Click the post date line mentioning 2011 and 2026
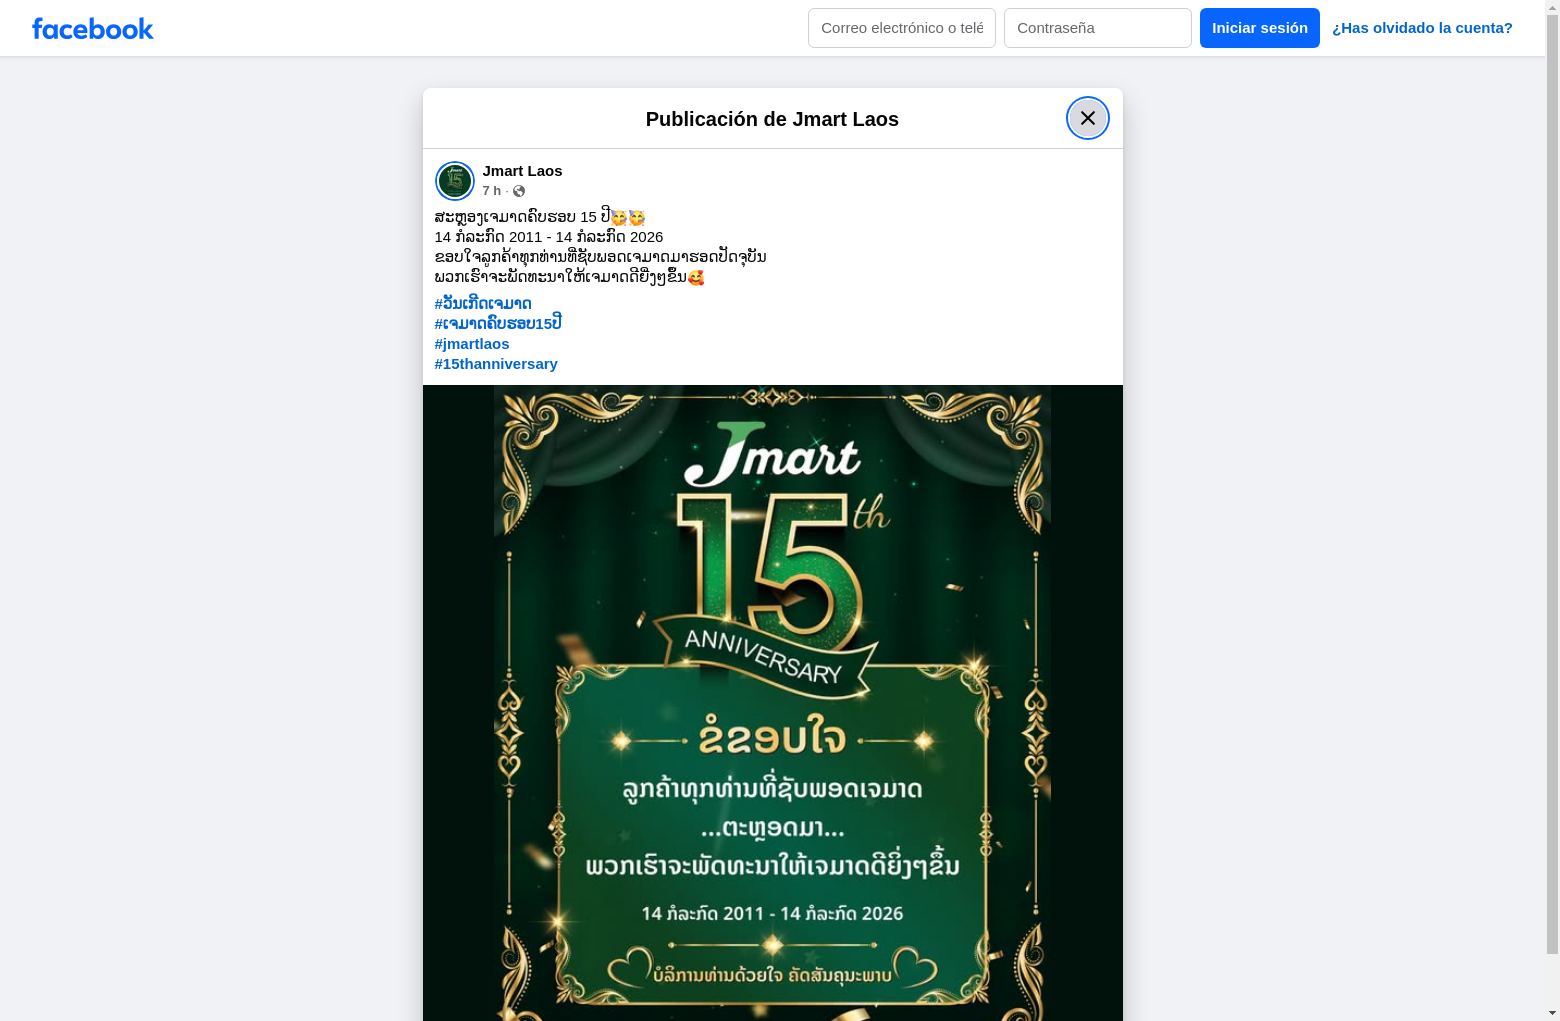 pyautogui.click(x=549, y=237)
